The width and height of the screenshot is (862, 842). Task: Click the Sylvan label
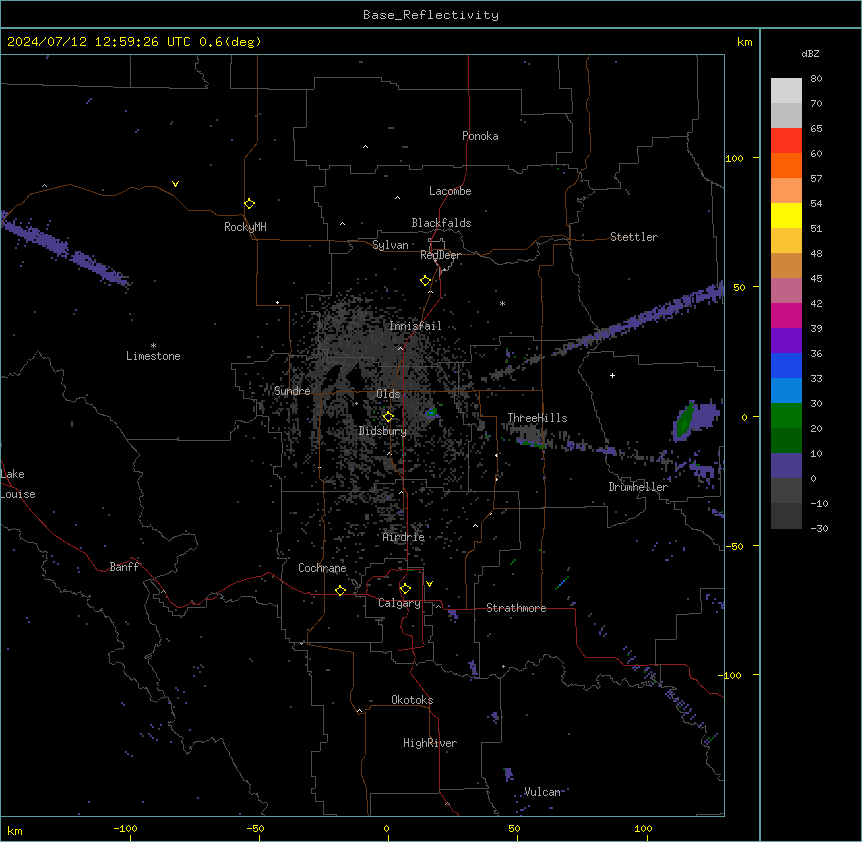click(390, 245)
